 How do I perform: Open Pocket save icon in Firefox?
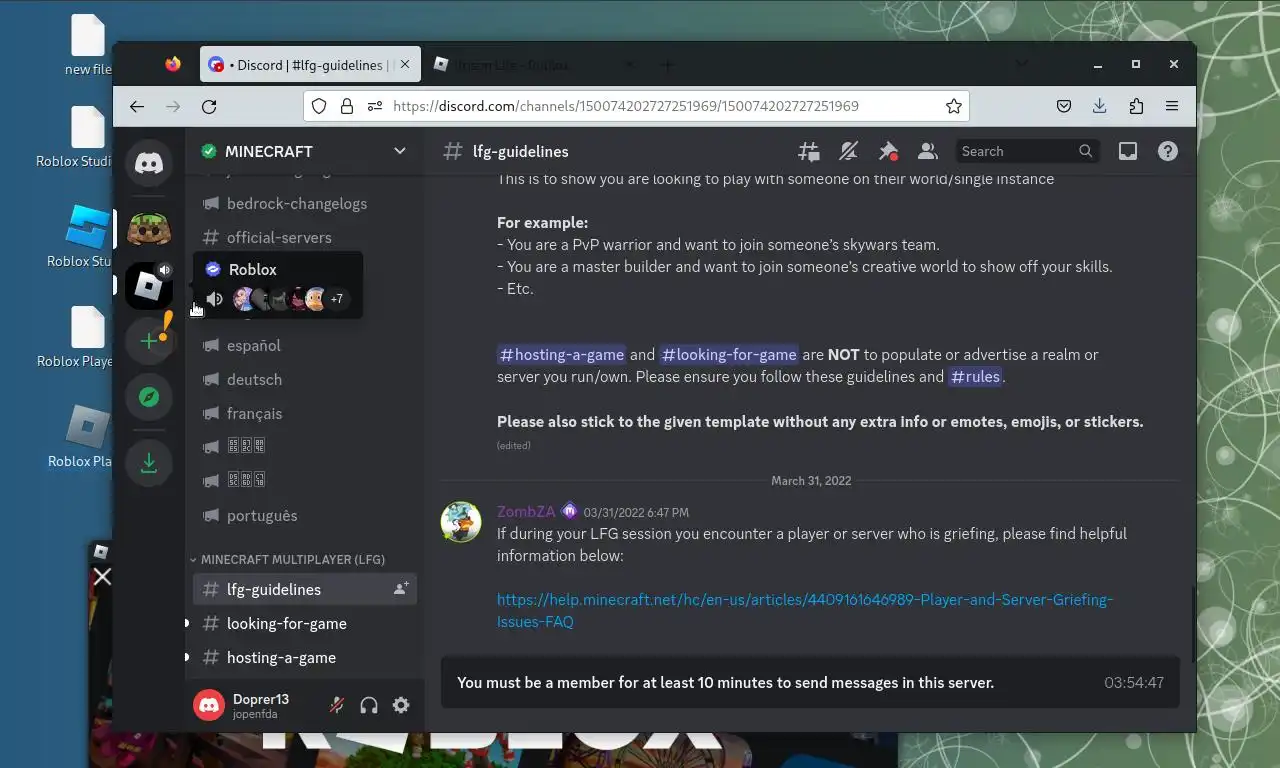[x=1064, y=106]
